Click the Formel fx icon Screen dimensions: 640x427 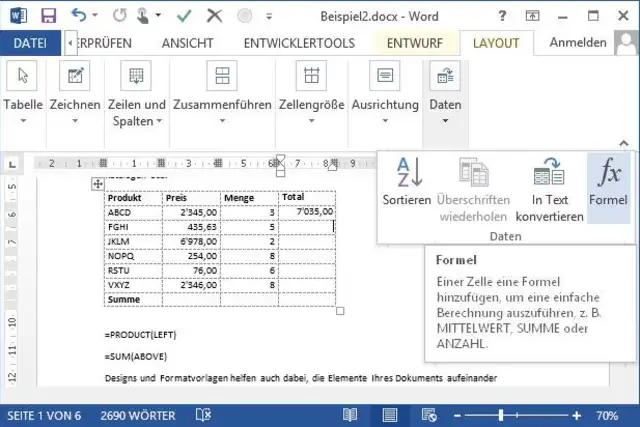(608, 174)
